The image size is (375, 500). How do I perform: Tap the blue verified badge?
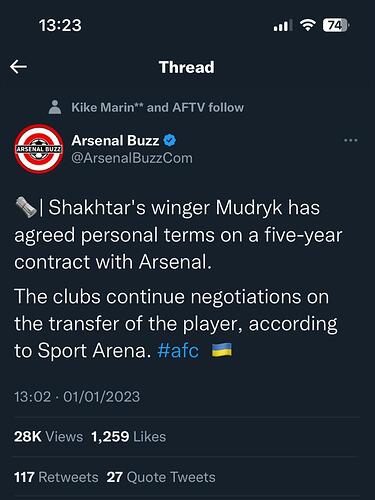(x=170, y=140)
